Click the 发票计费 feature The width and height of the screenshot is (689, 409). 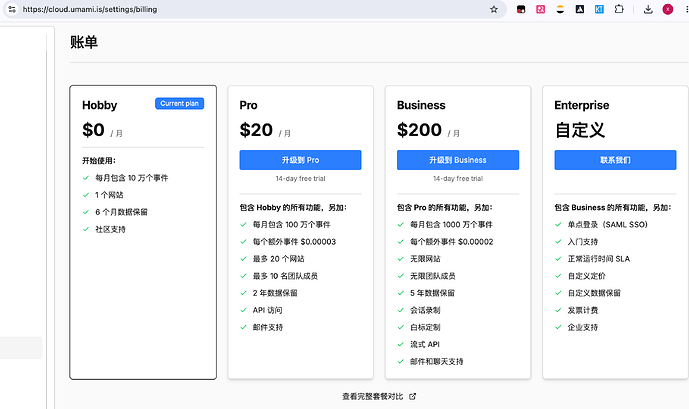[x=582, y=310]
